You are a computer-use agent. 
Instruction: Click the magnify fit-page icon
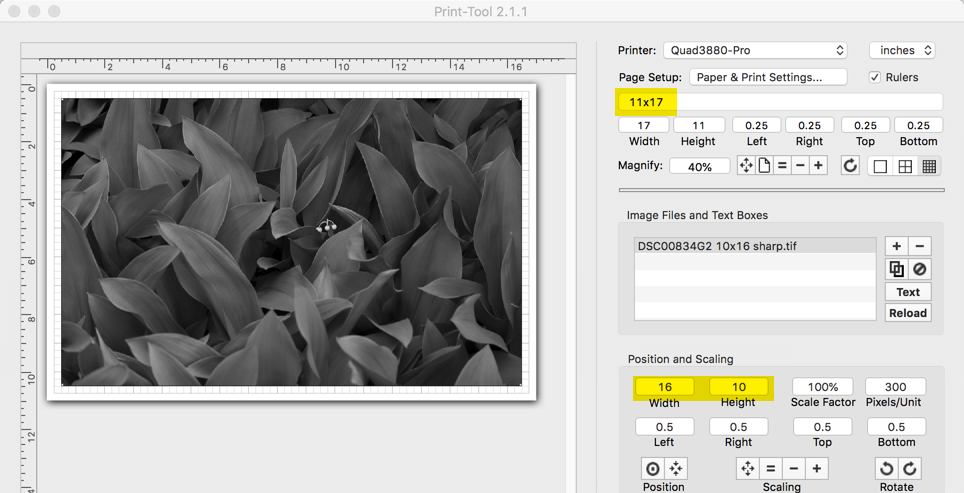pyautogui.click(x=764, y=166)
